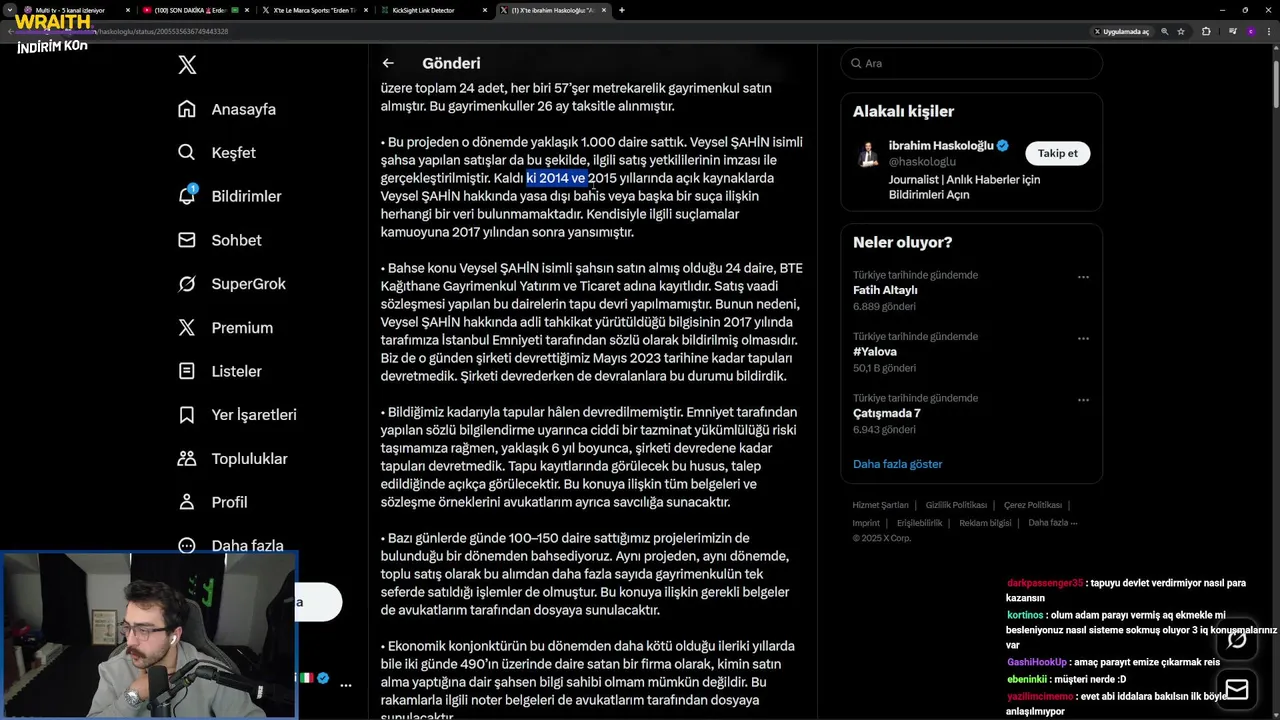Follow ibrahim Haskoloğlu with Takip et
The width and height of the screenshot is (1280, 720).
coord(1057,153)
